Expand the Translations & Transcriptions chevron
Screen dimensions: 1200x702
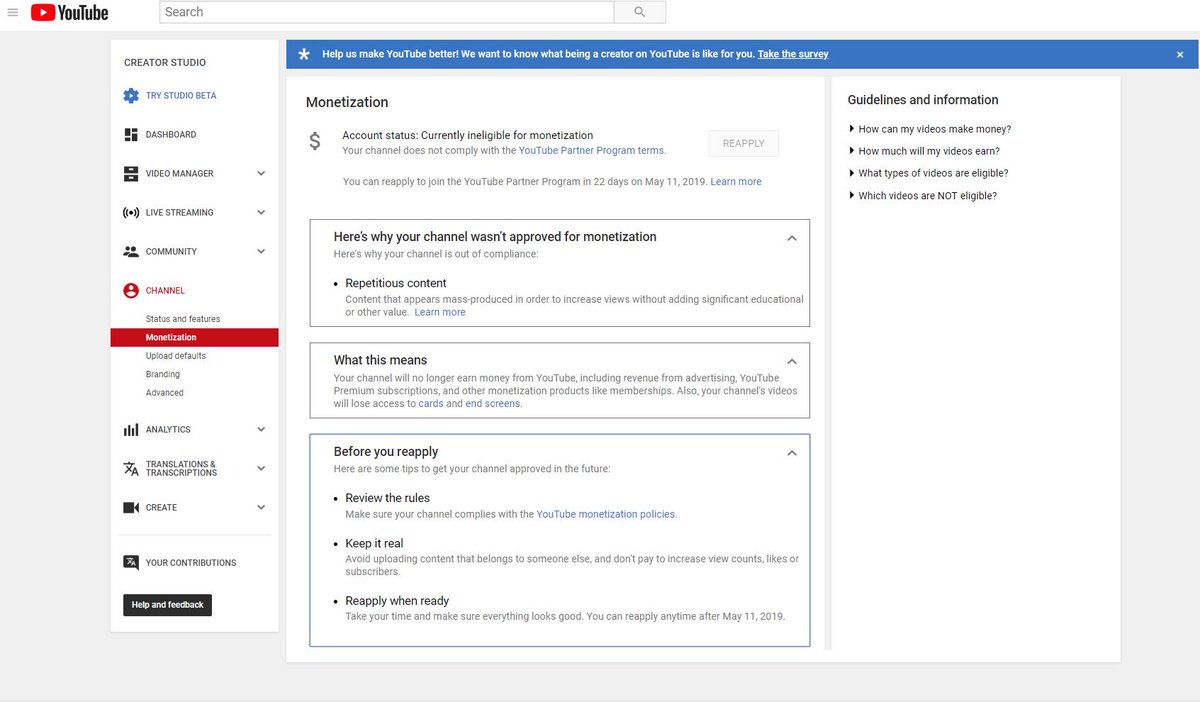[x=261, y=469]
